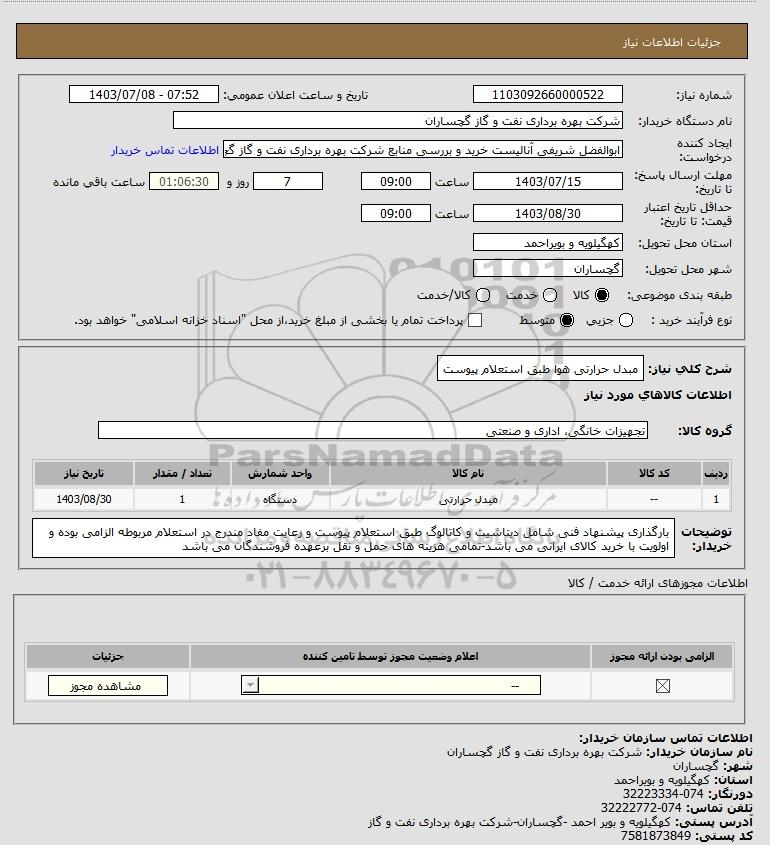Click the postal code 7581873849
The image size is (770, 845).
[656, 836]
